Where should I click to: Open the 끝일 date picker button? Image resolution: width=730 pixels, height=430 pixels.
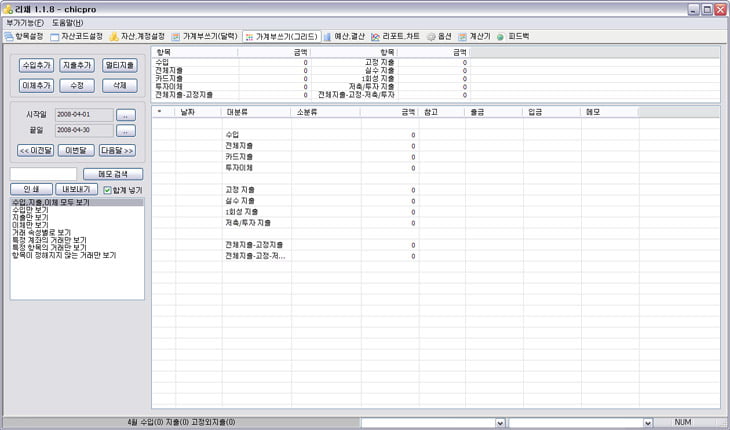pos(125,131)
